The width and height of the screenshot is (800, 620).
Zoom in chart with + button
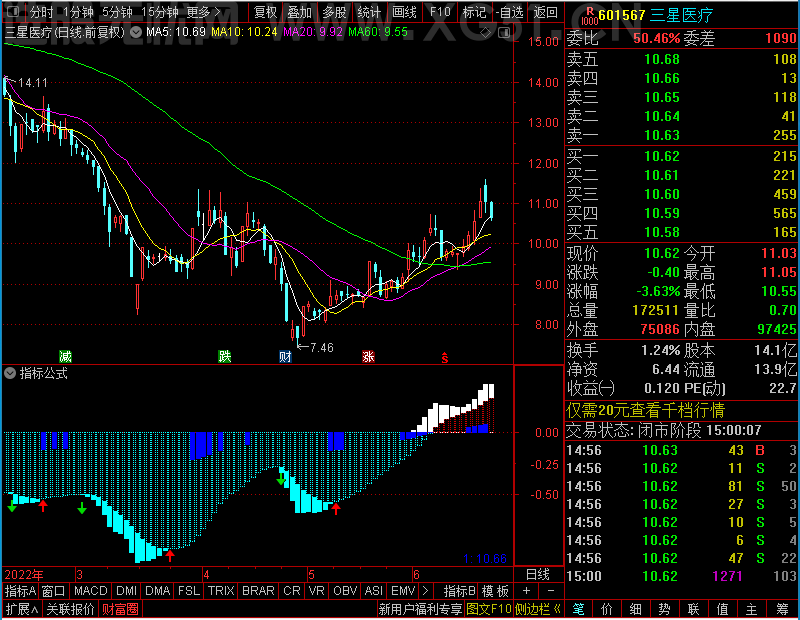527,591
